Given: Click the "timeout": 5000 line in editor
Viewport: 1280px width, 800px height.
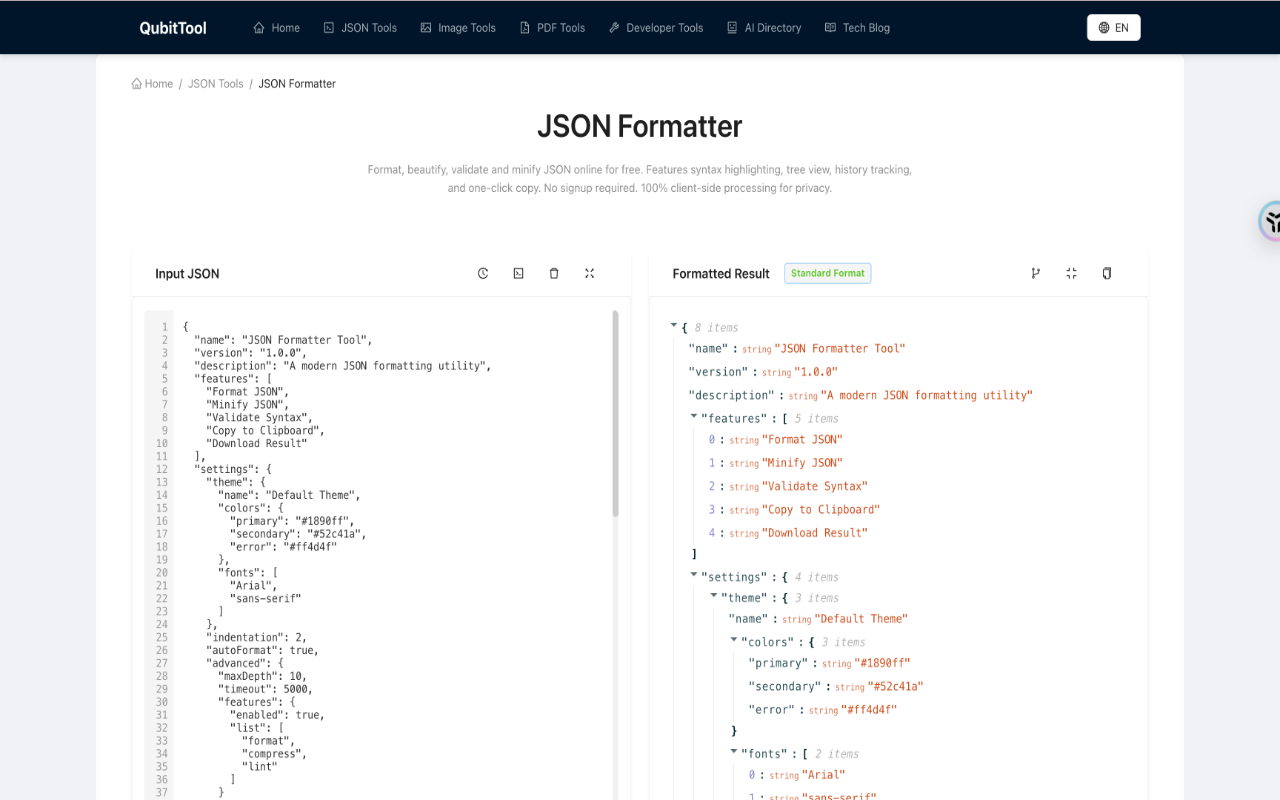Looking at the screenshot, I should 266,690.
